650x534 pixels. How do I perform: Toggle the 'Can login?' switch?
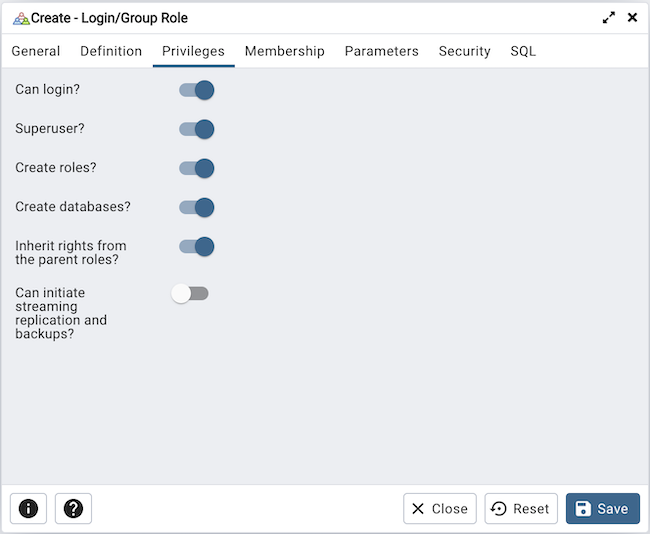click(196, 90)
